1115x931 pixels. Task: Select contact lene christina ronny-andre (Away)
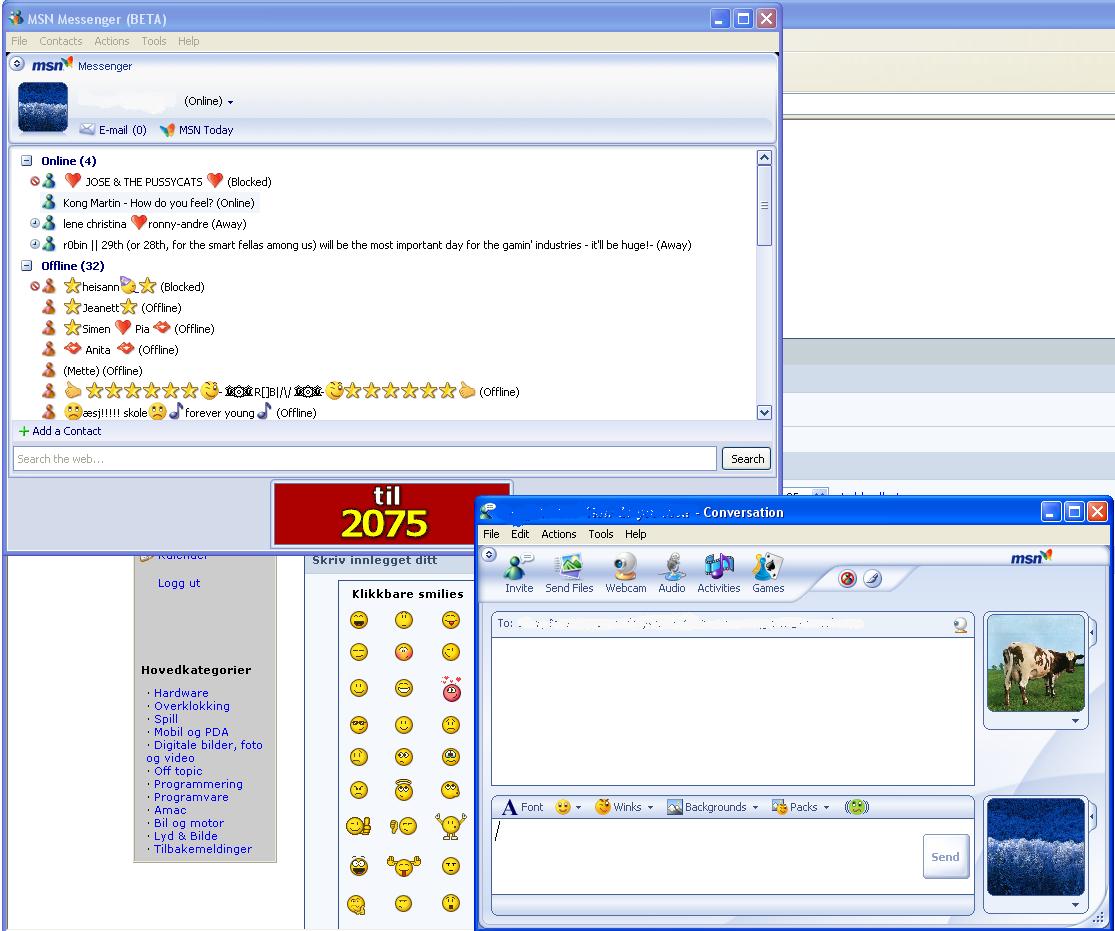pos(144,223)
